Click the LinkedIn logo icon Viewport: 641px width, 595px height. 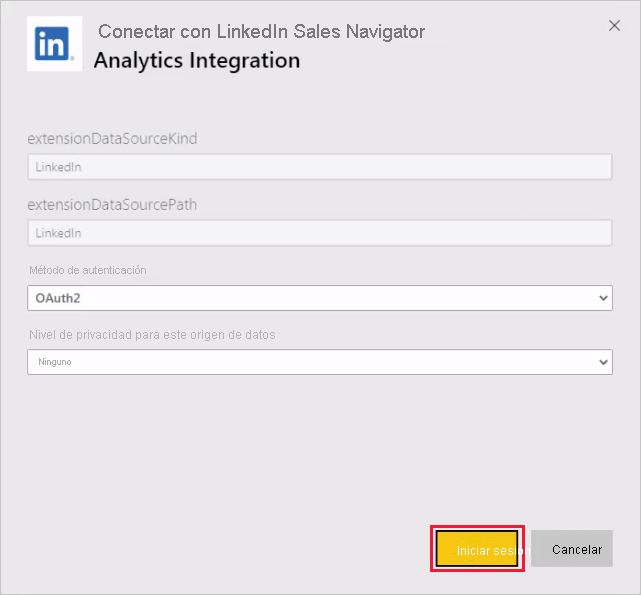click(x=54, y=44)
